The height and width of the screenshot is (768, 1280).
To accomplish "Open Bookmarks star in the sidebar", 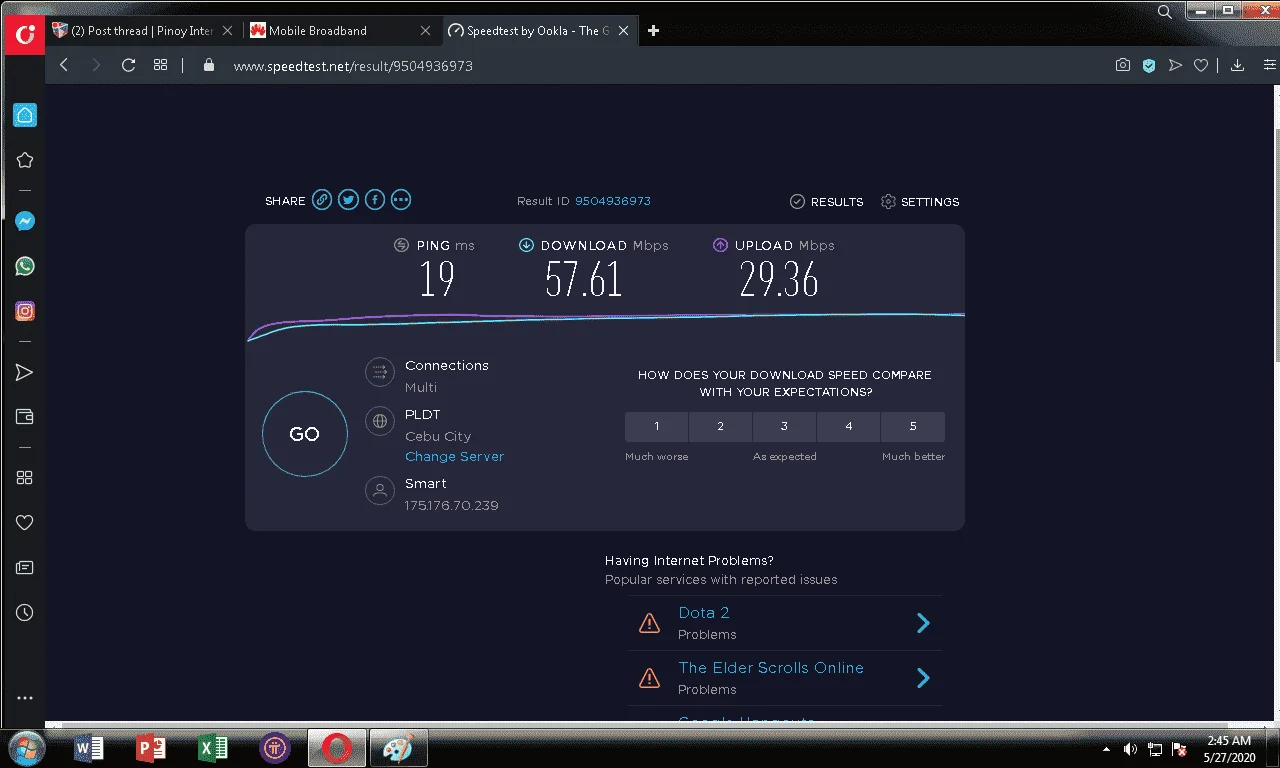I will click(x=25, y=160).
